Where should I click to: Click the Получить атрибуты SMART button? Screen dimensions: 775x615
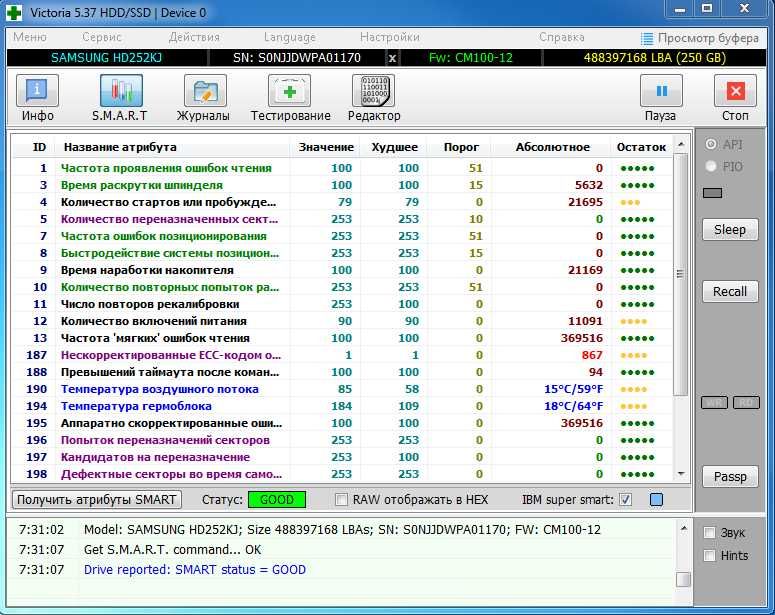97,500
